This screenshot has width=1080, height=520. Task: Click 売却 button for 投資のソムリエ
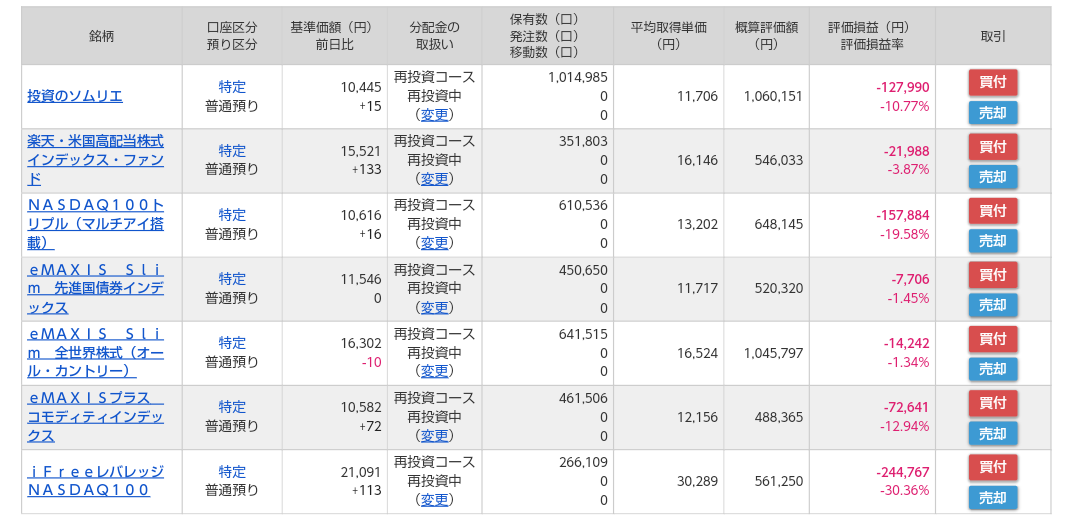pos(993,113)
